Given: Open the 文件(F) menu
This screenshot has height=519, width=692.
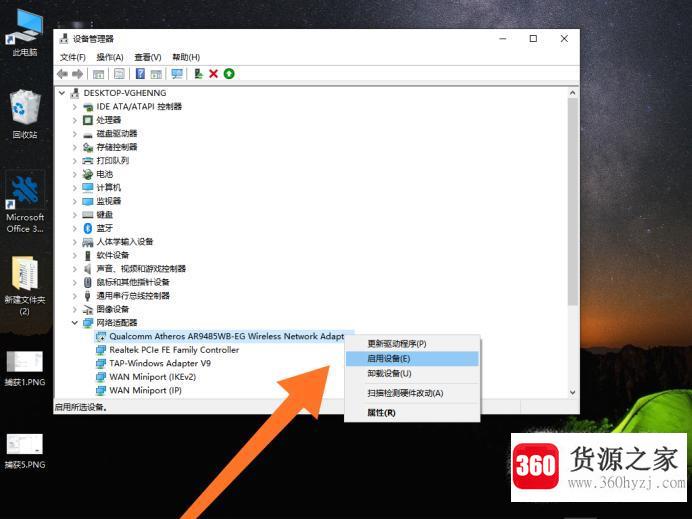Looking at the screenshot, I should [72, 57].
